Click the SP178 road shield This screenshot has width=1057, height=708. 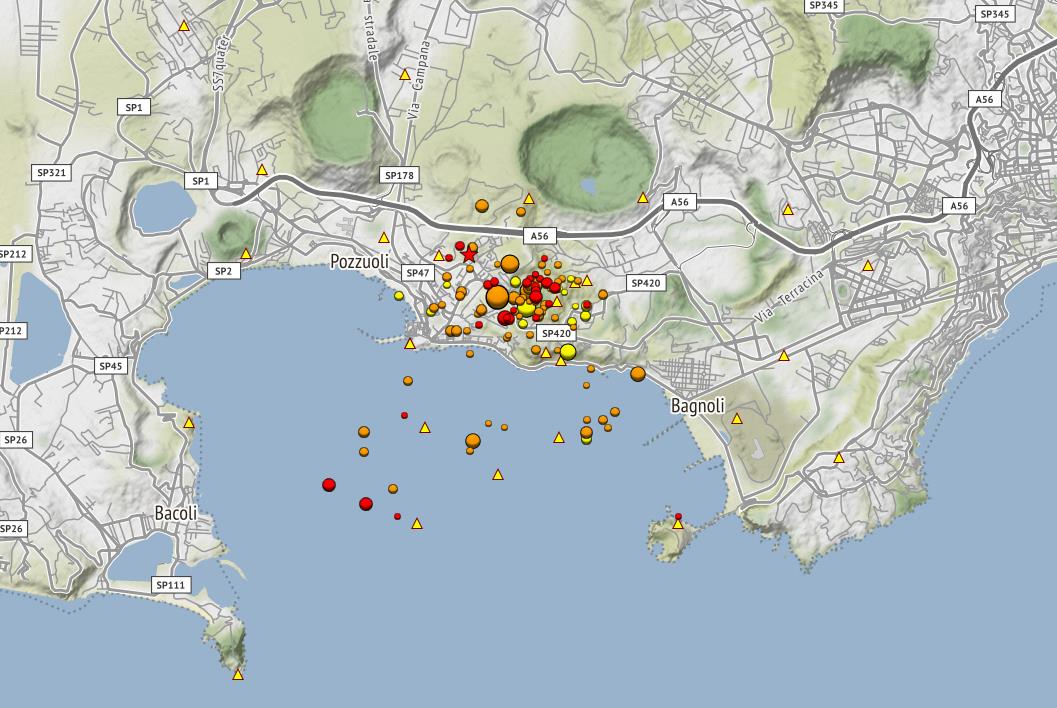[399, 175]
